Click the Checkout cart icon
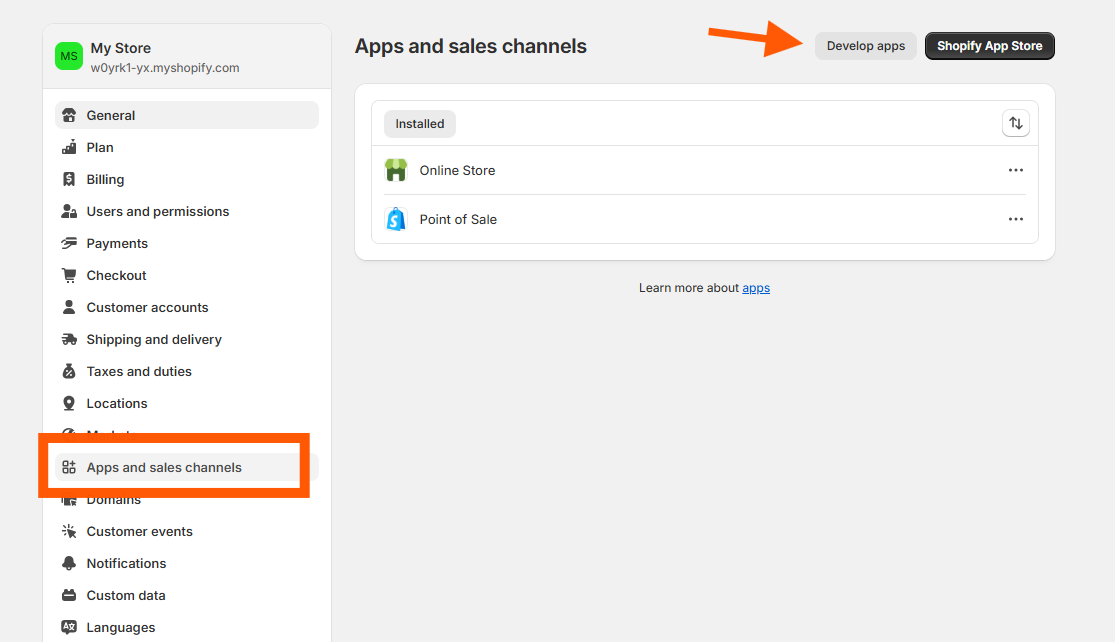Image resolution: width=1115 pixels, height=642 pixels. [x=69, y=275]
